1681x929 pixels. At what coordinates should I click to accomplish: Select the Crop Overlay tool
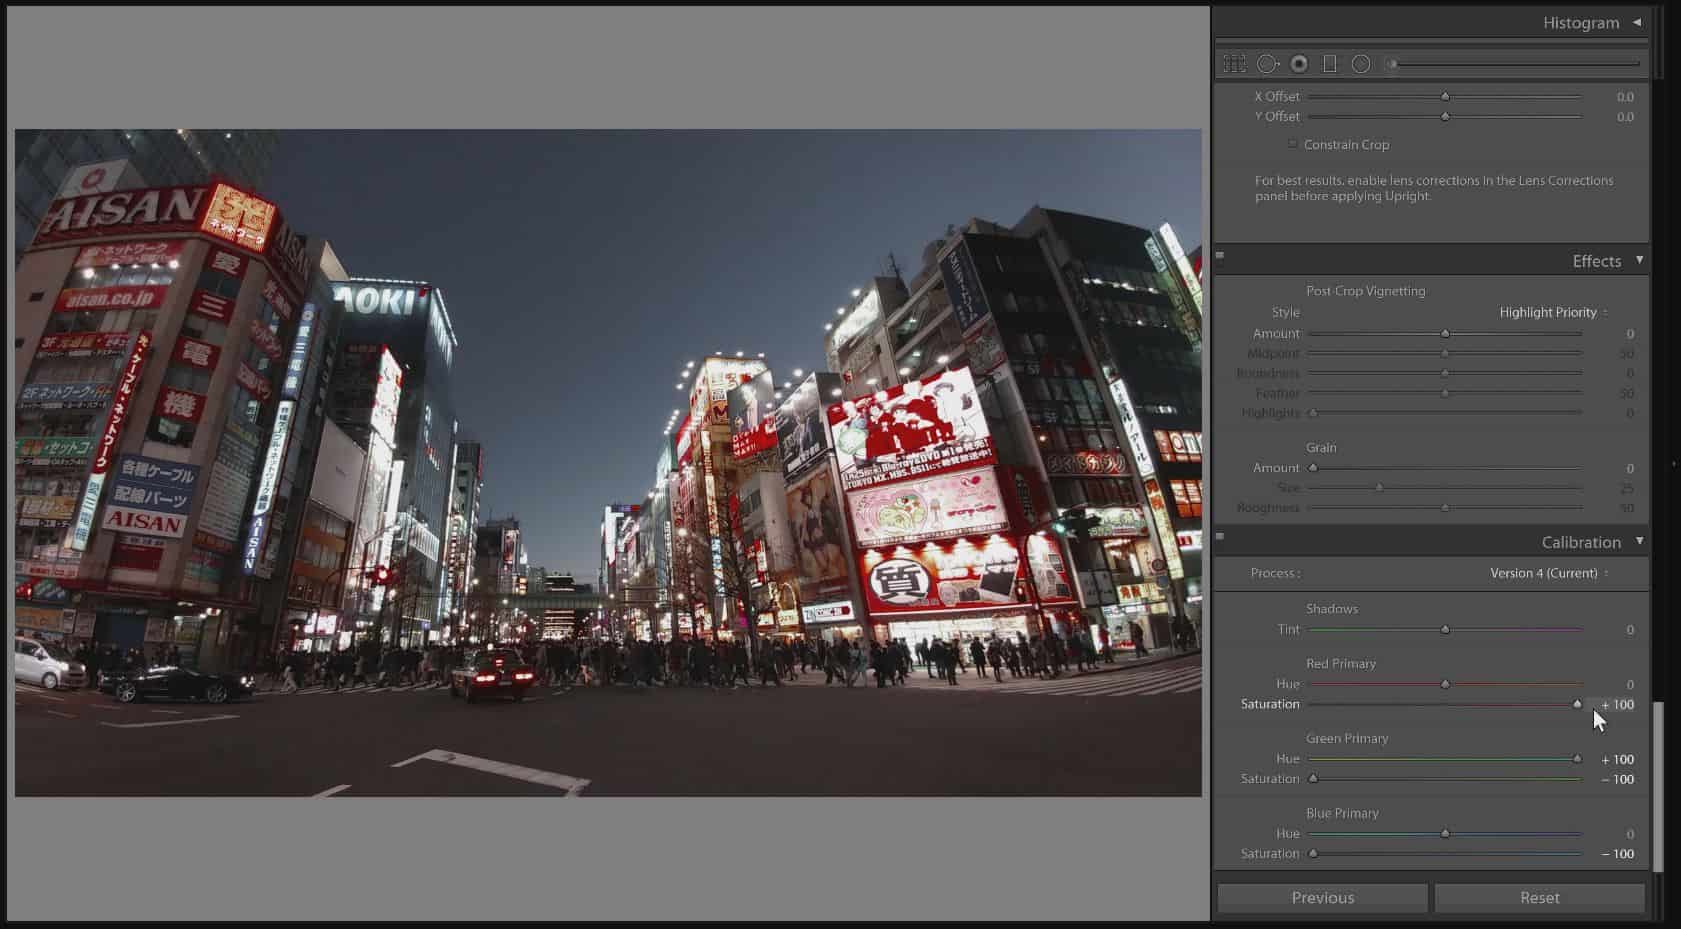[1235, 64]
